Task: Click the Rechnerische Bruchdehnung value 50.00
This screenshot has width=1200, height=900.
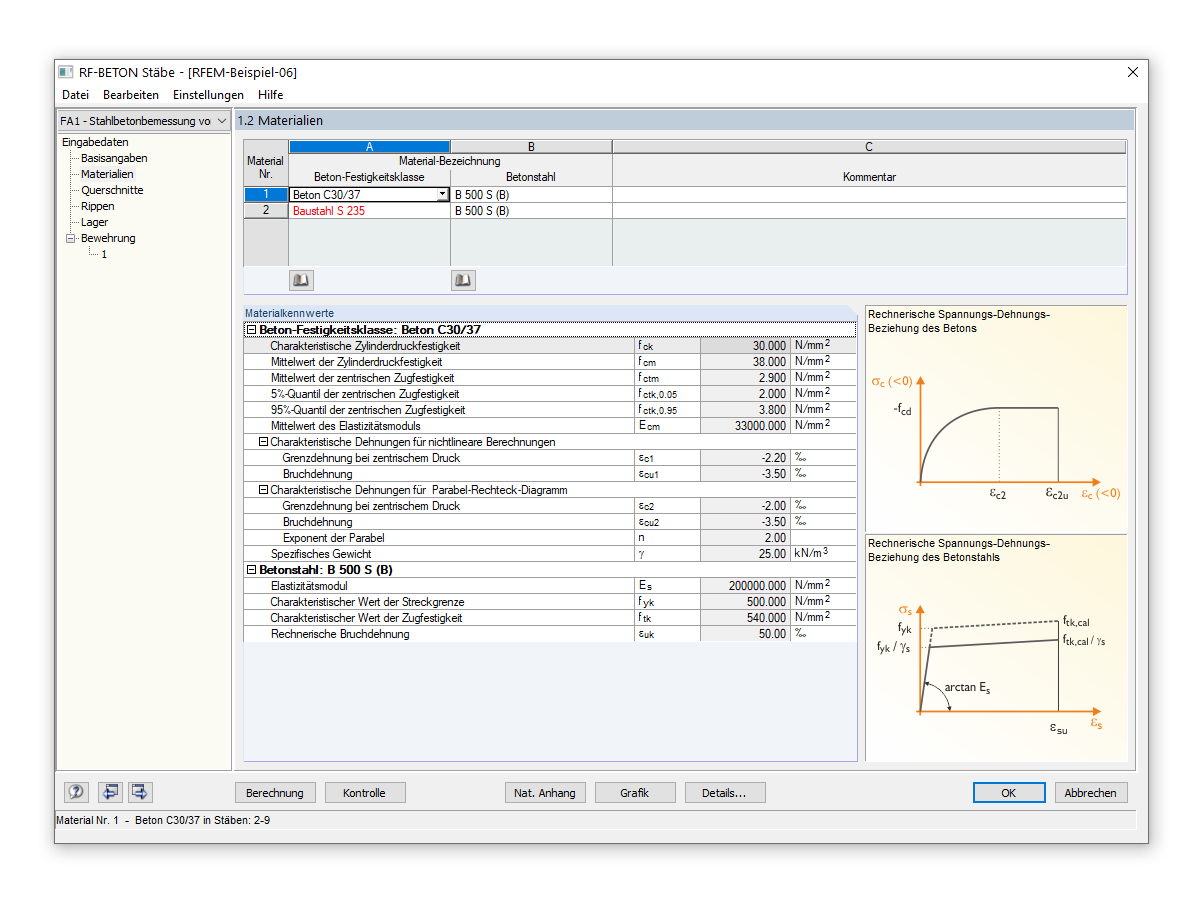Action: [x=745, y=633]
